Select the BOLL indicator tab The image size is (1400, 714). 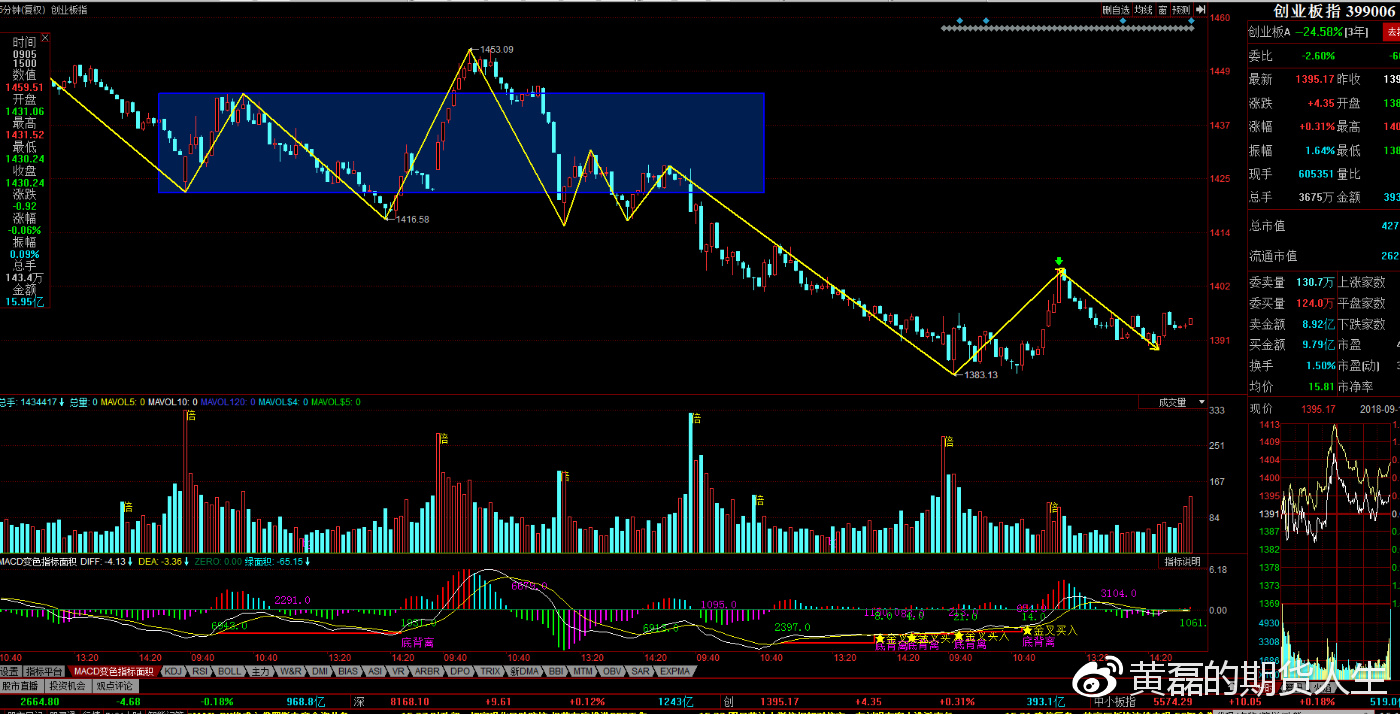point(229,671)
